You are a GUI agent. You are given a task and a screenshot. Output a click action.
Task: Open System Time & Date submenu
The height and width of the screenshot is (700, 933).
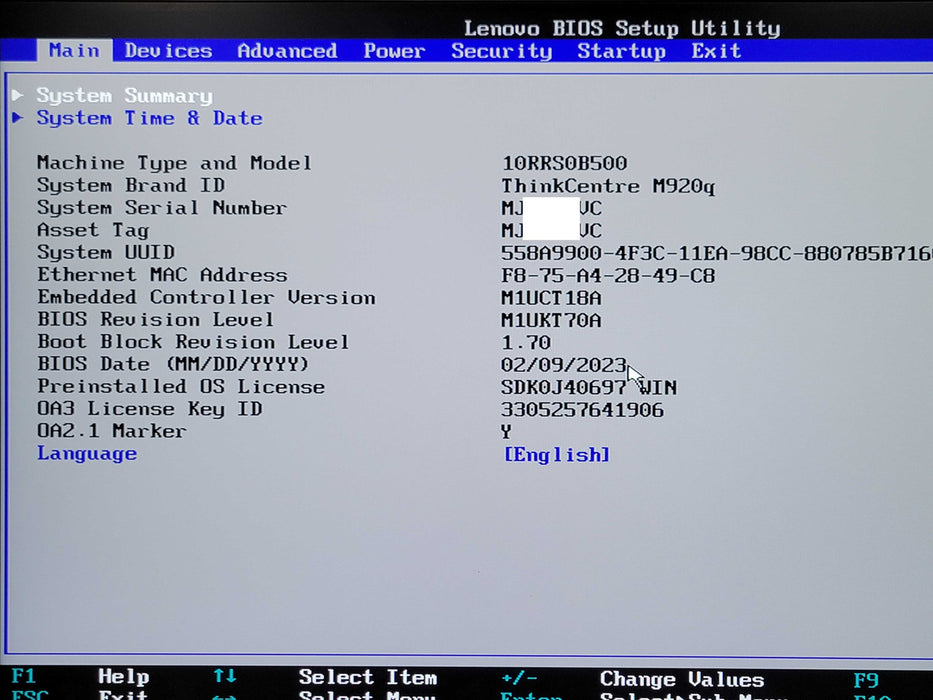(x=149, y=118)
